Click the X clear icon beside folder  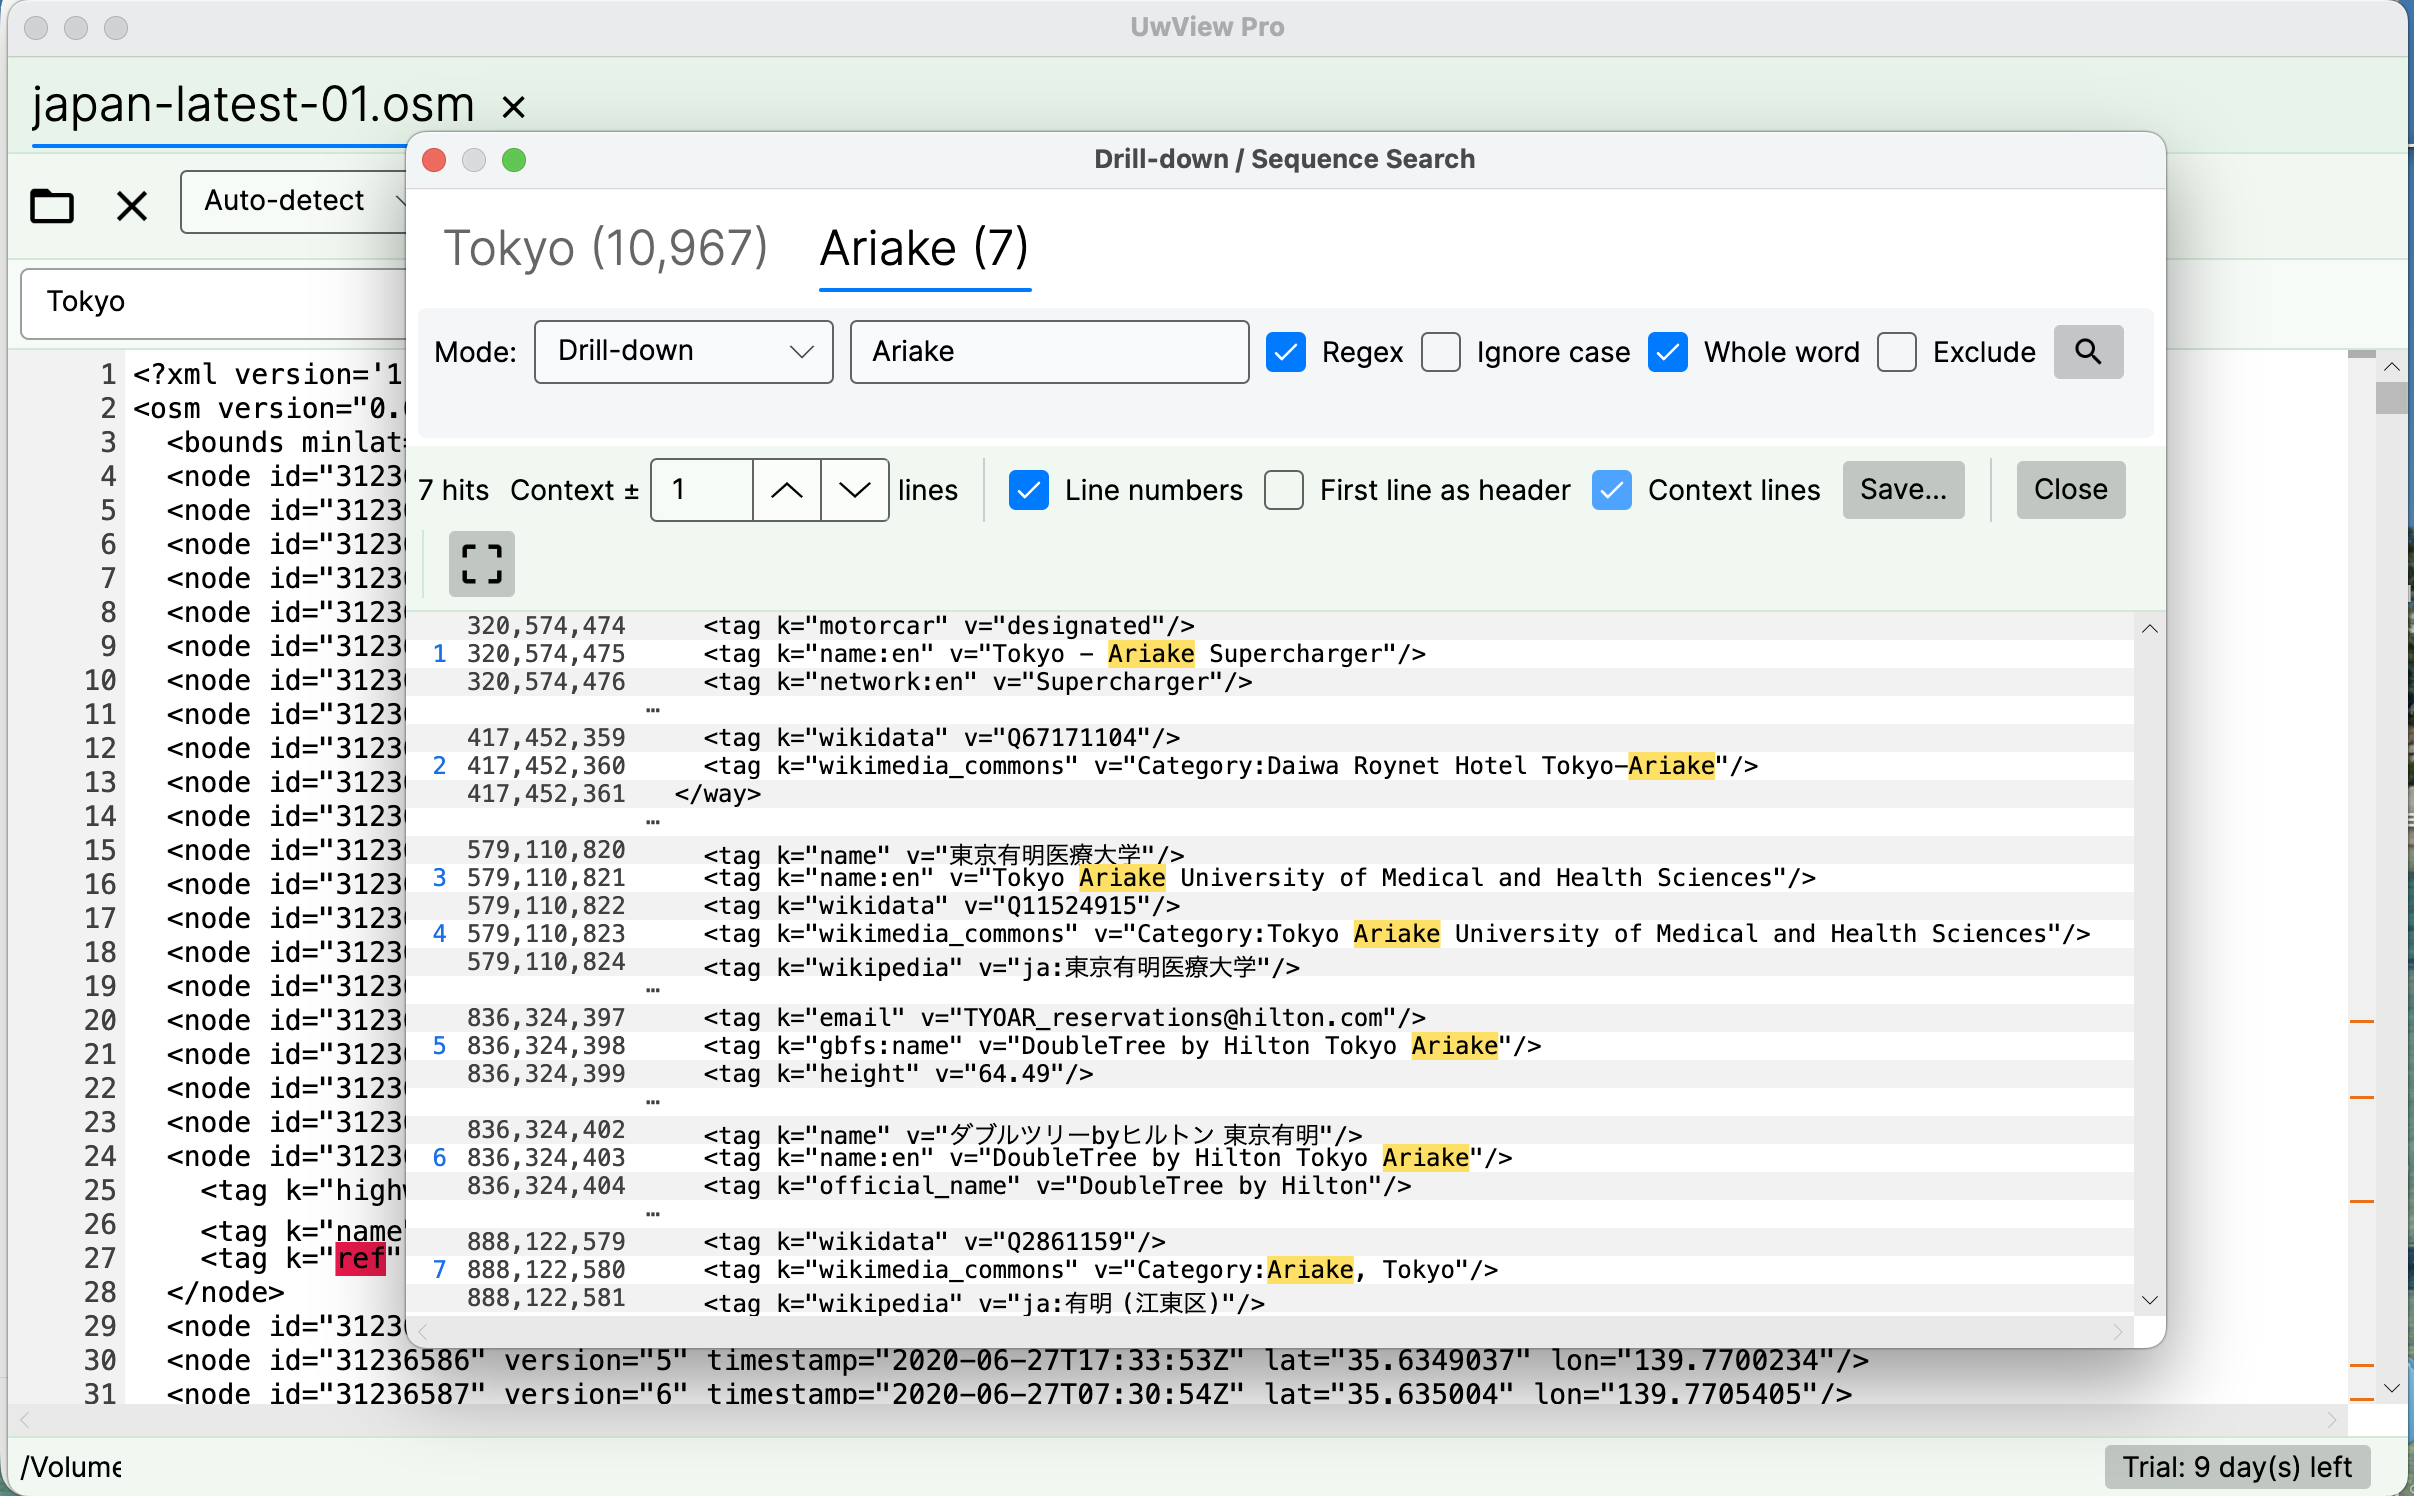point(132,206)
